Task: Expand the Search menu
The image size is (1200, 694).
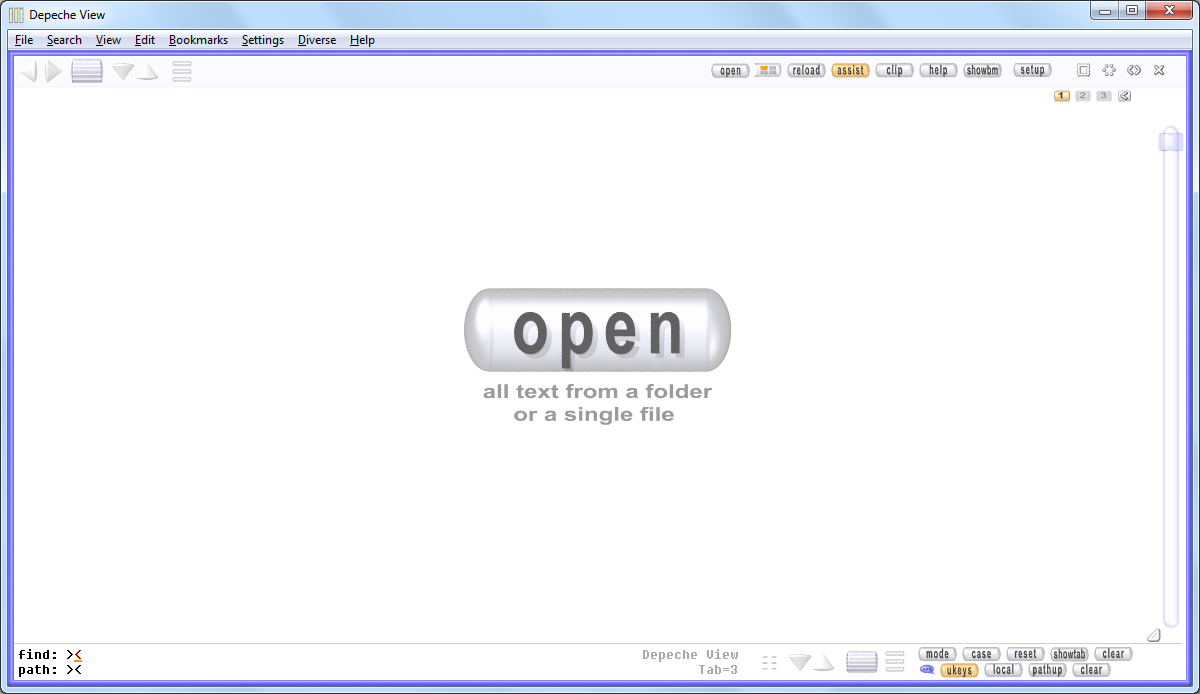Action: click(64, 40)
